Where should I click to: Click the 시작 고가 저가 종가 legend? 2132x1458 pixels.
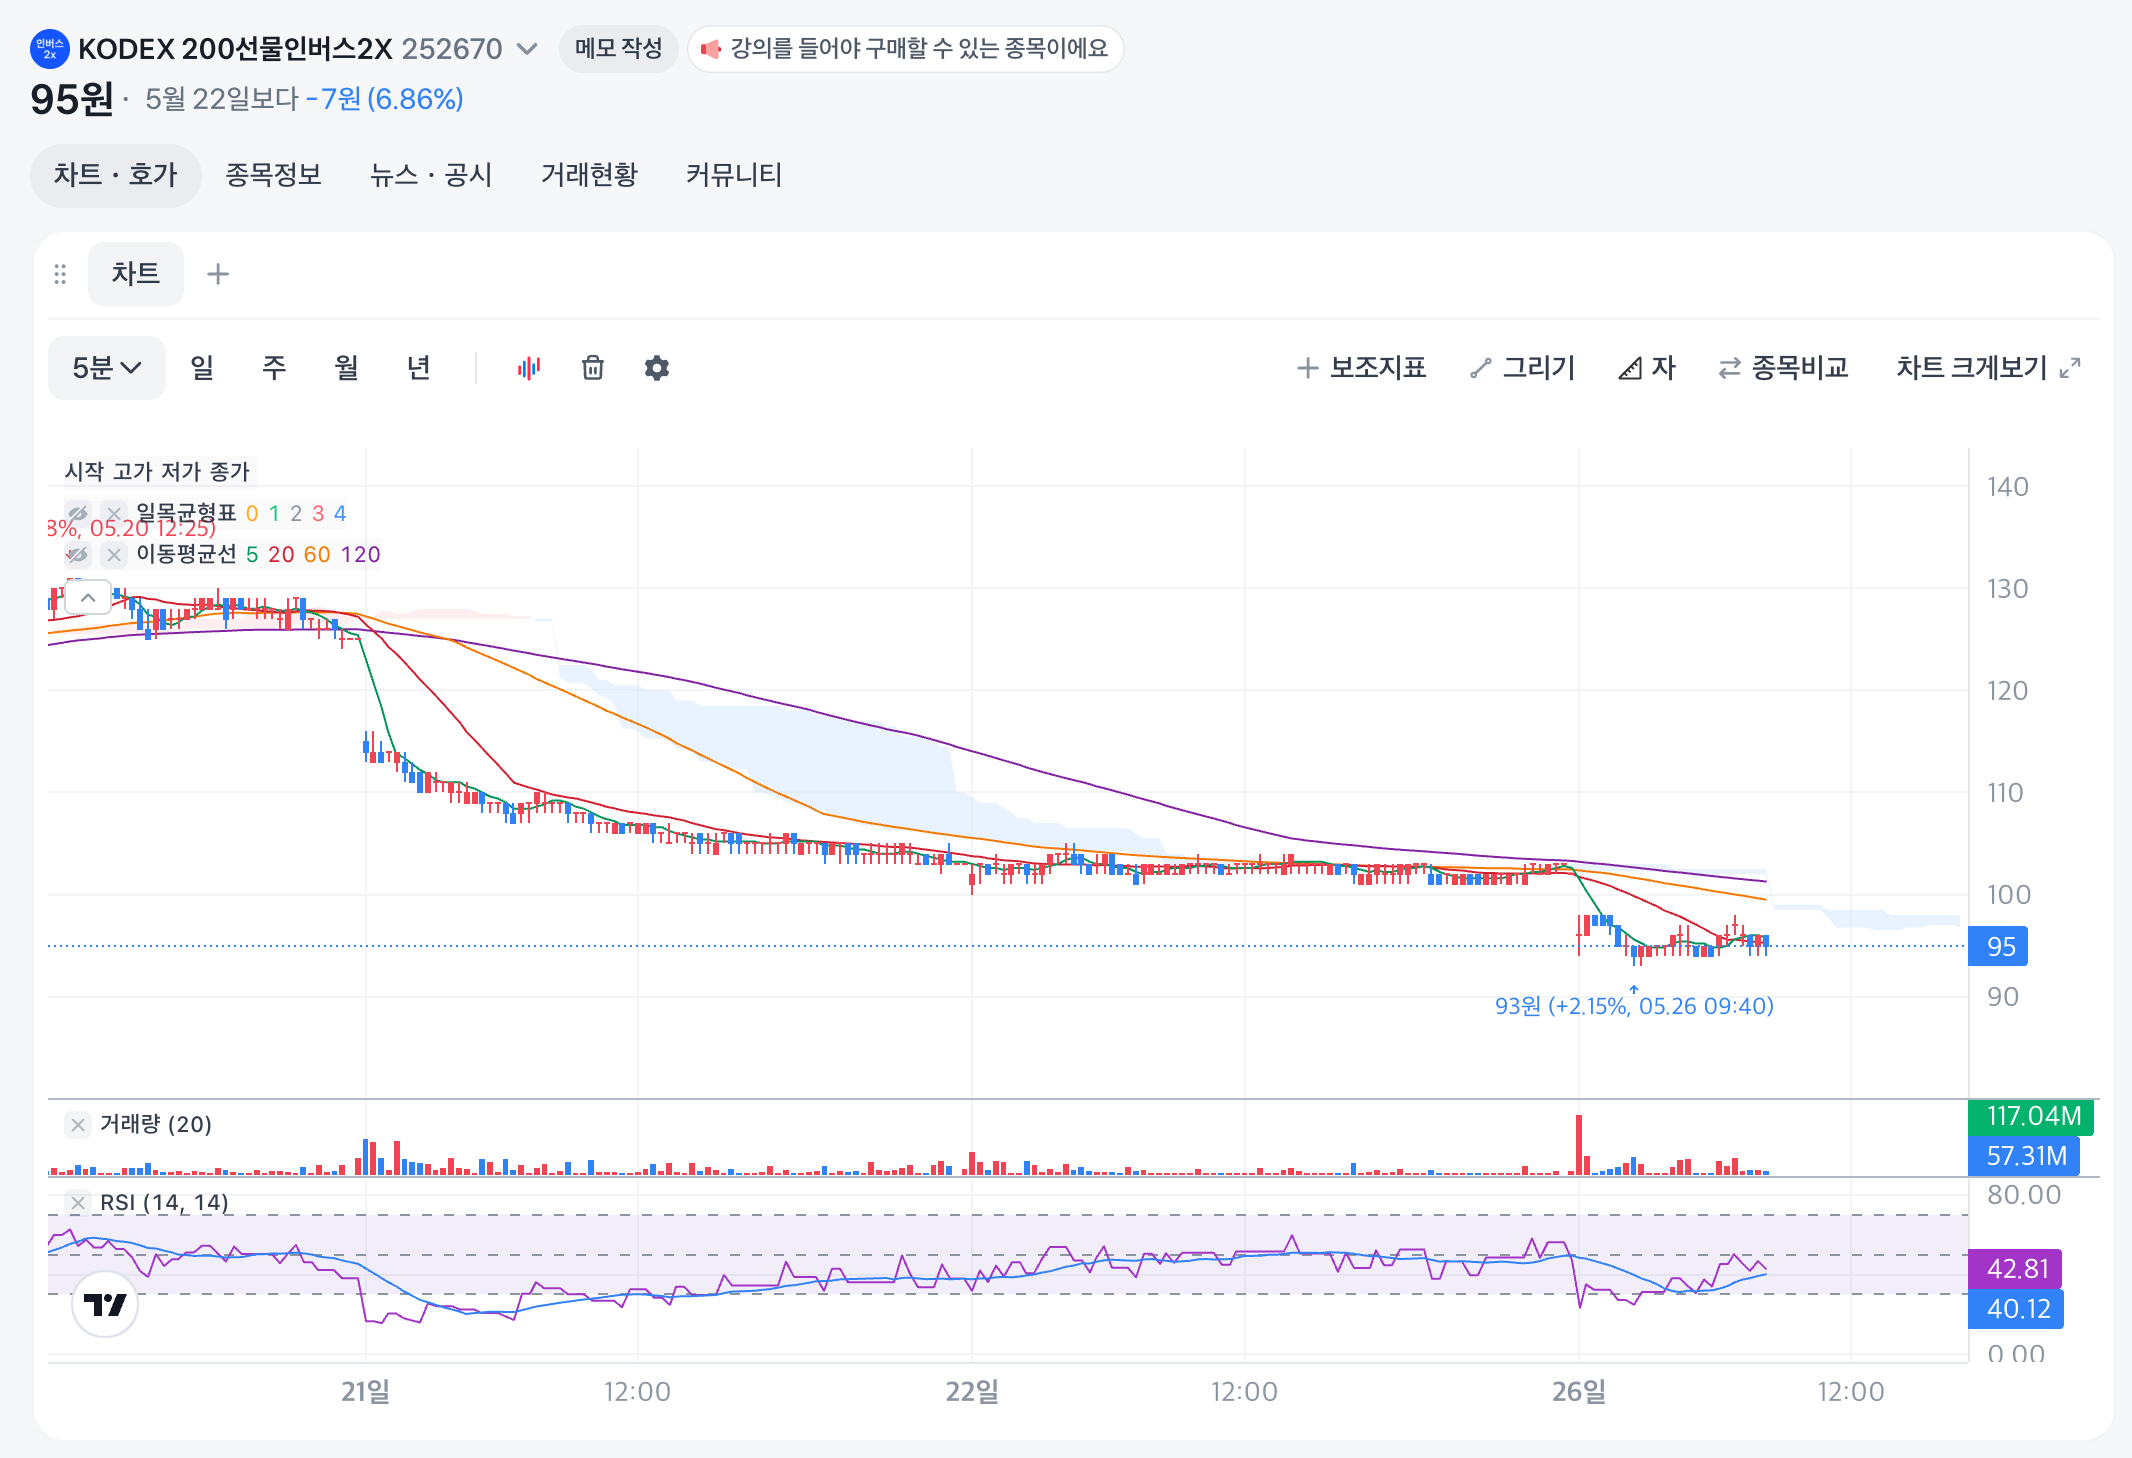(x=157, y=471)
